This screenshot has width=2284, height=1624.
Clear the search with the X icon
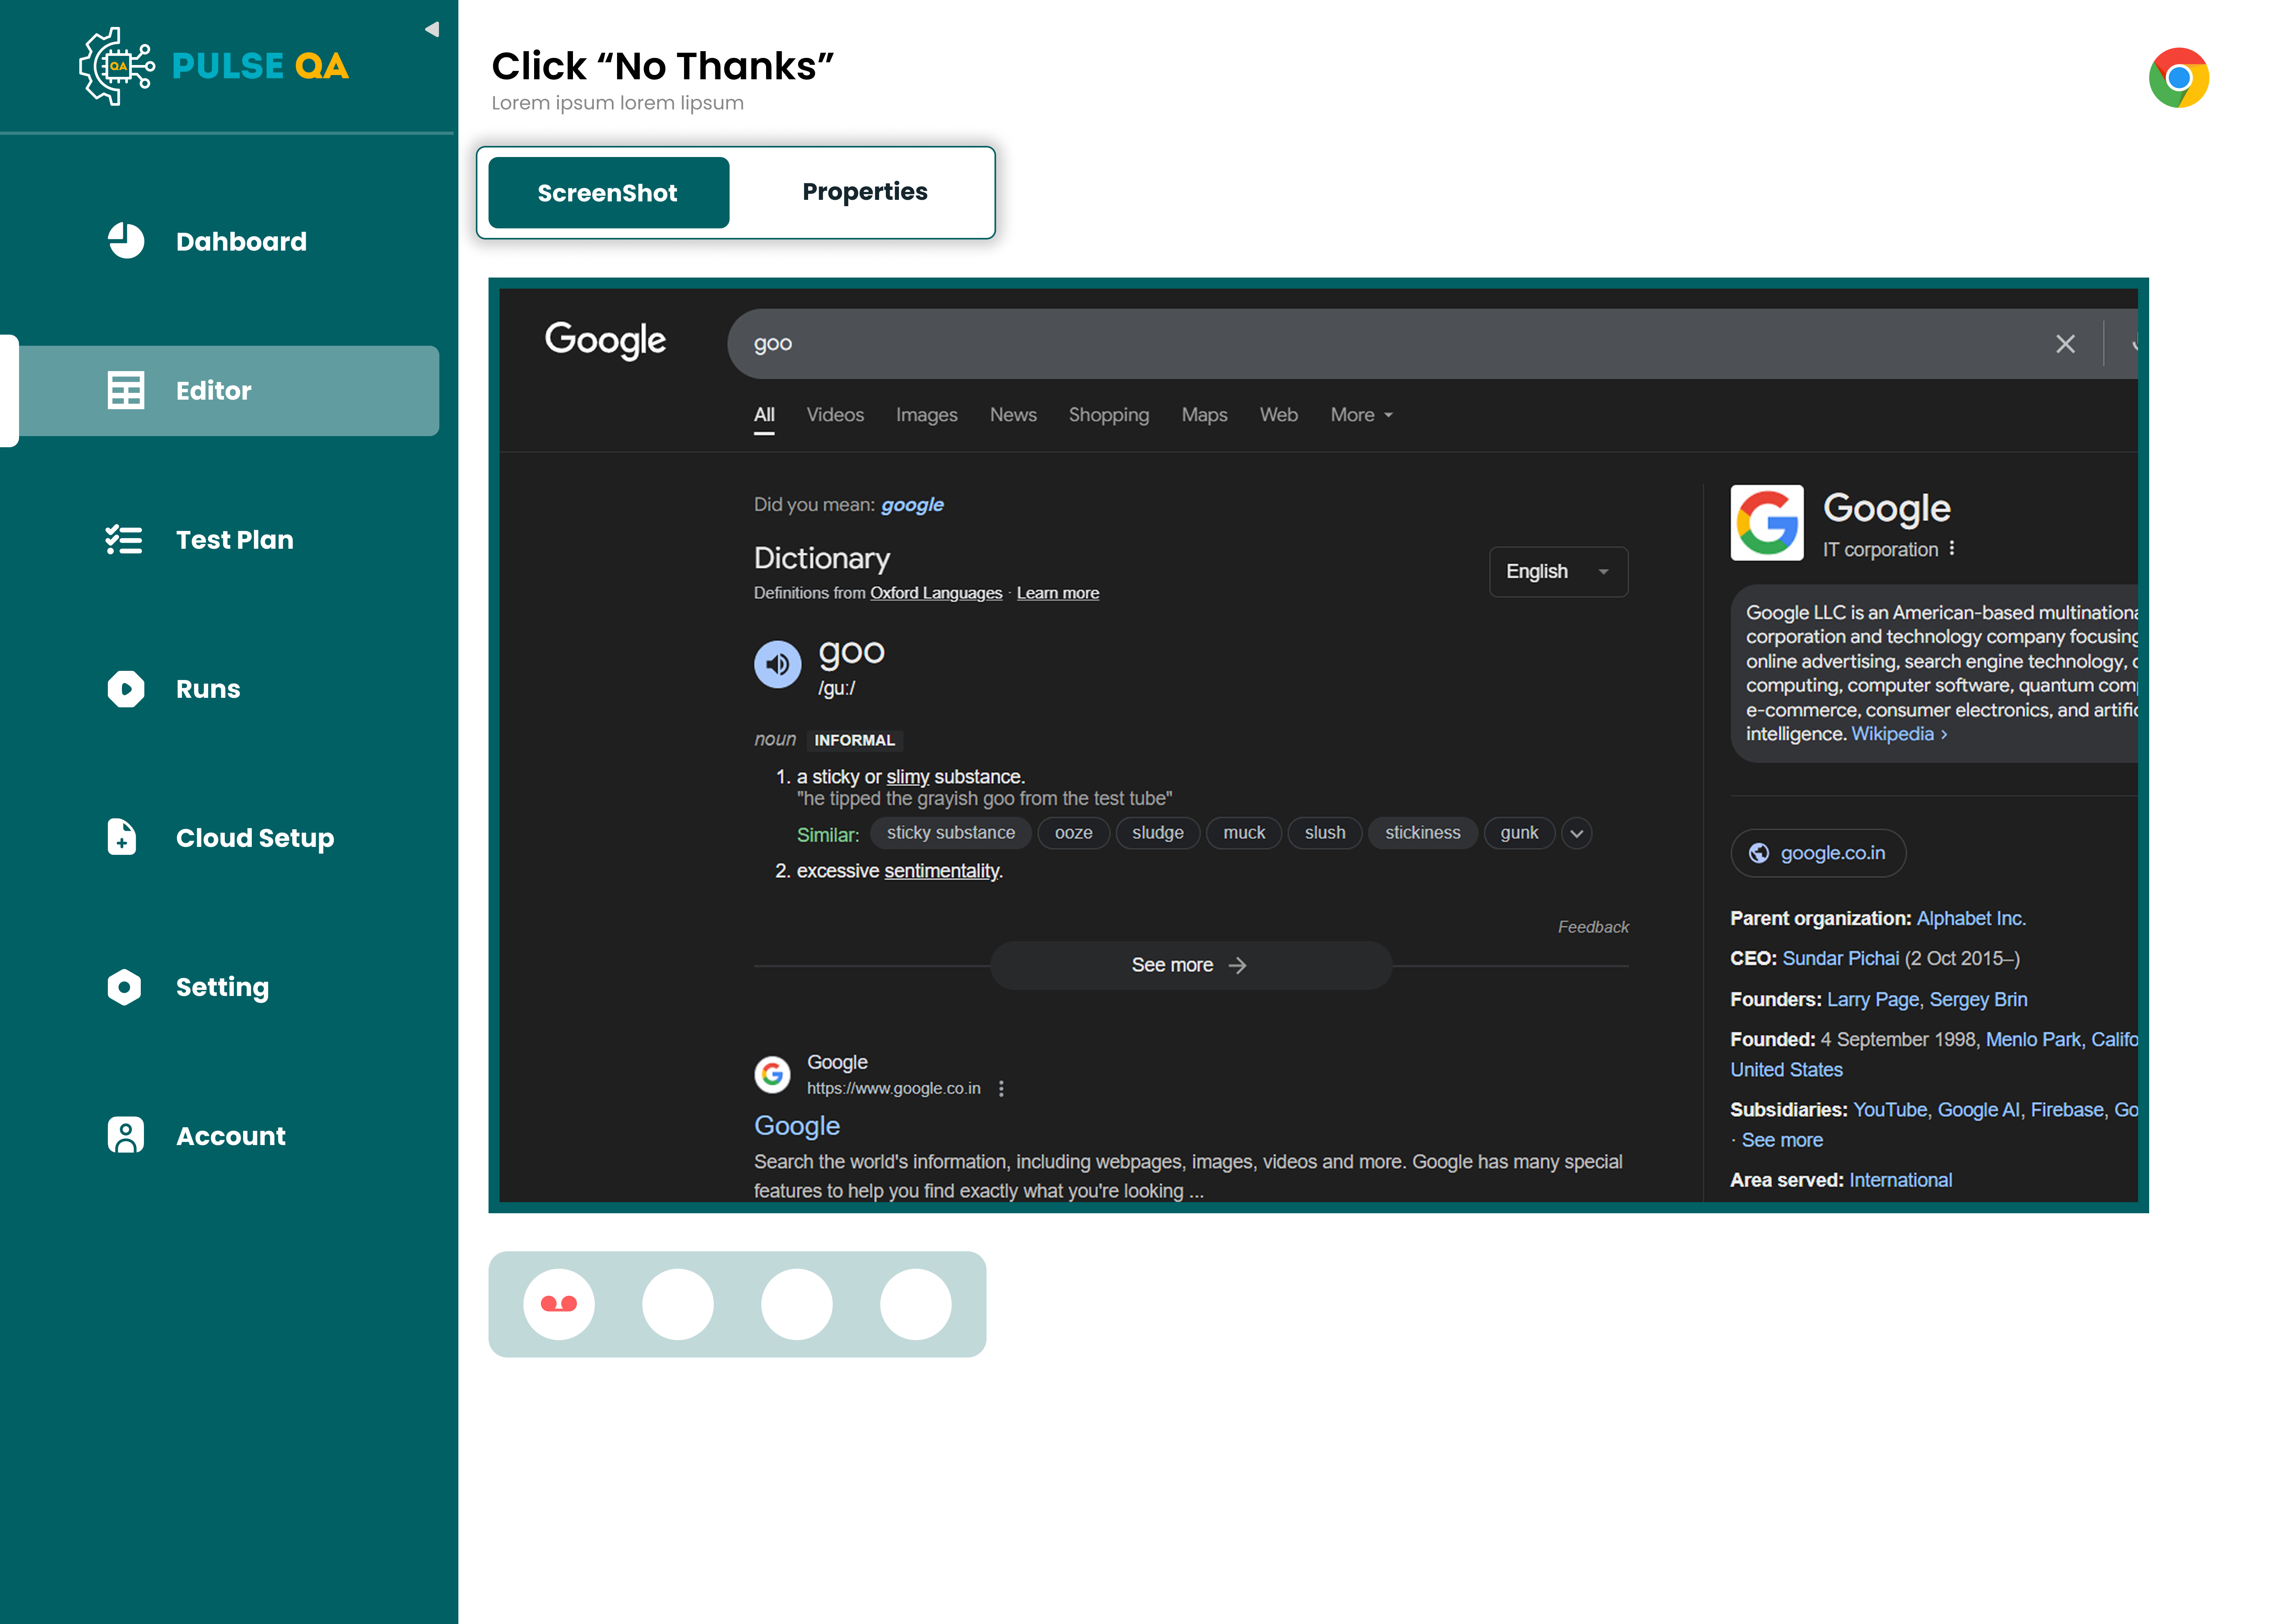[x=2065, y=344]
